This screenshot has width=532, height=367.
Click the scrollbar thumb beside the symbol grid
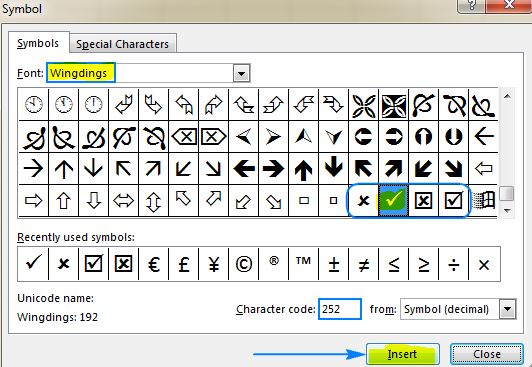[507, 194]
